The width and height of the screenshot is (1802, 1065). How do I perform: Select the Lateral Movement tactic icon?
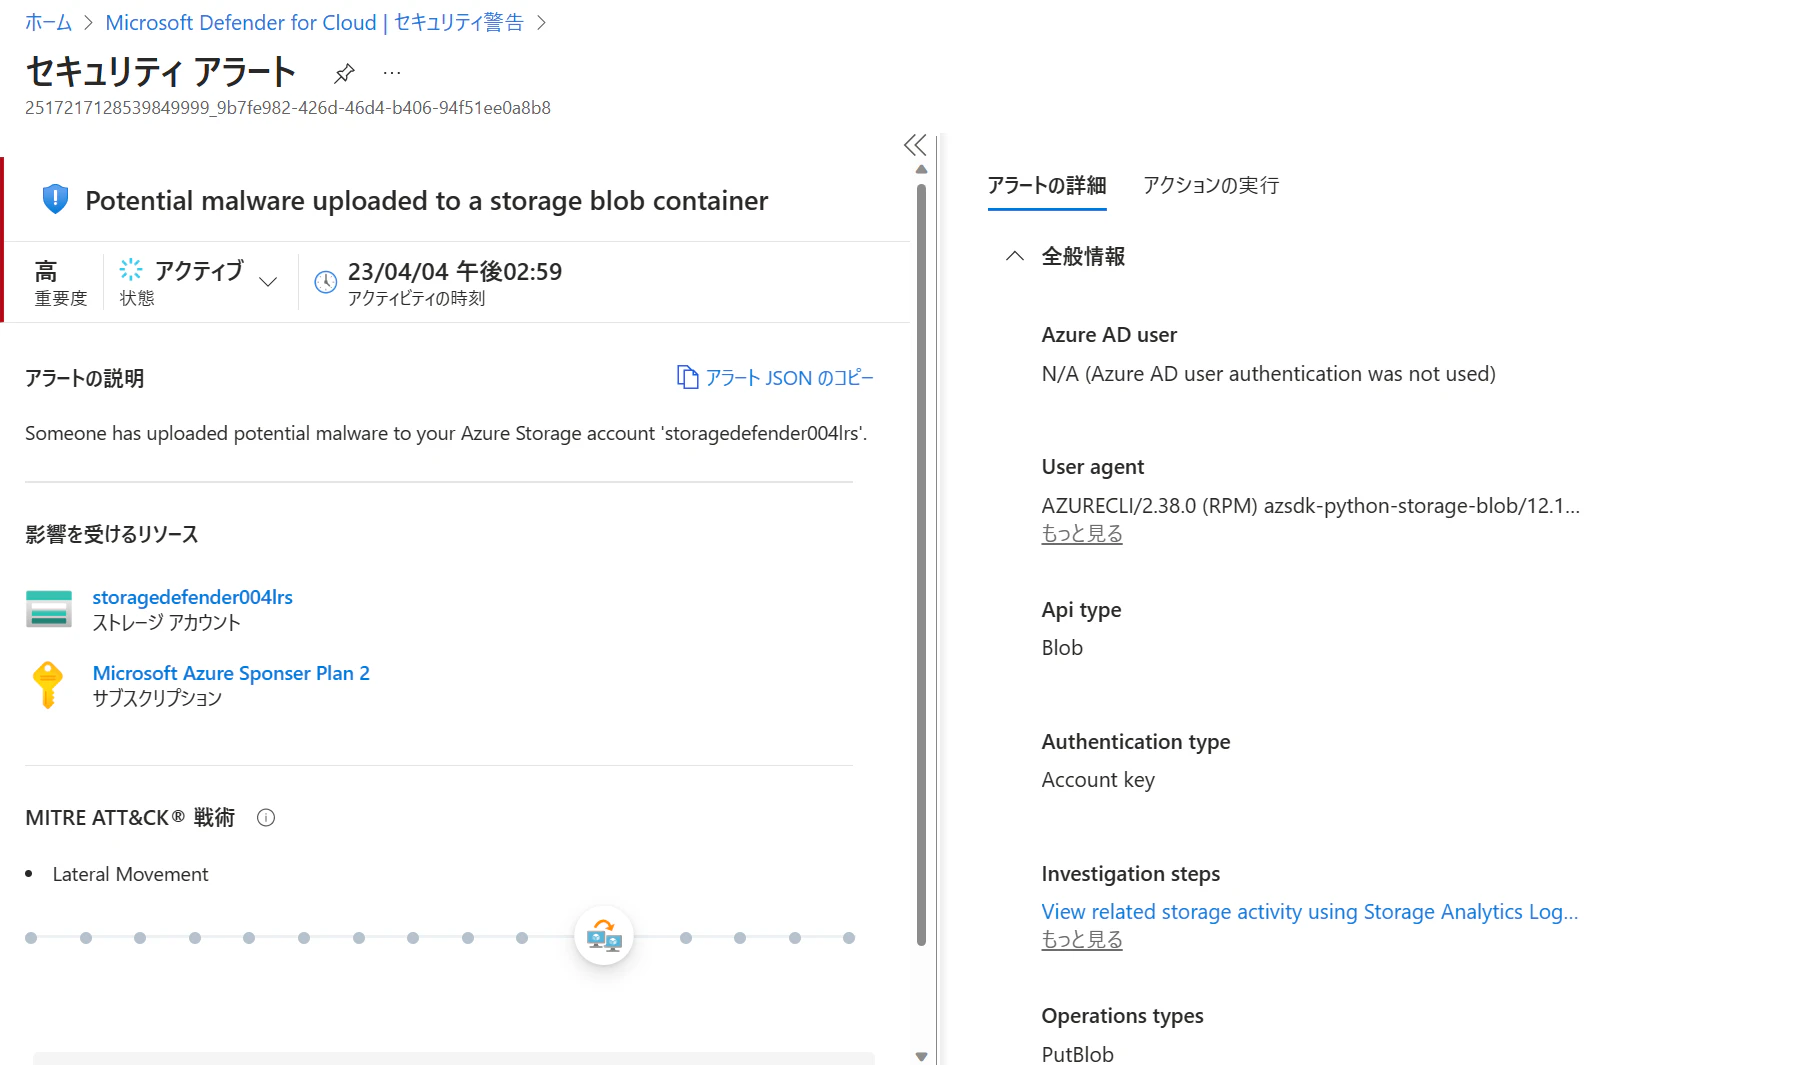pyautogui.click(x=604, y=937)
